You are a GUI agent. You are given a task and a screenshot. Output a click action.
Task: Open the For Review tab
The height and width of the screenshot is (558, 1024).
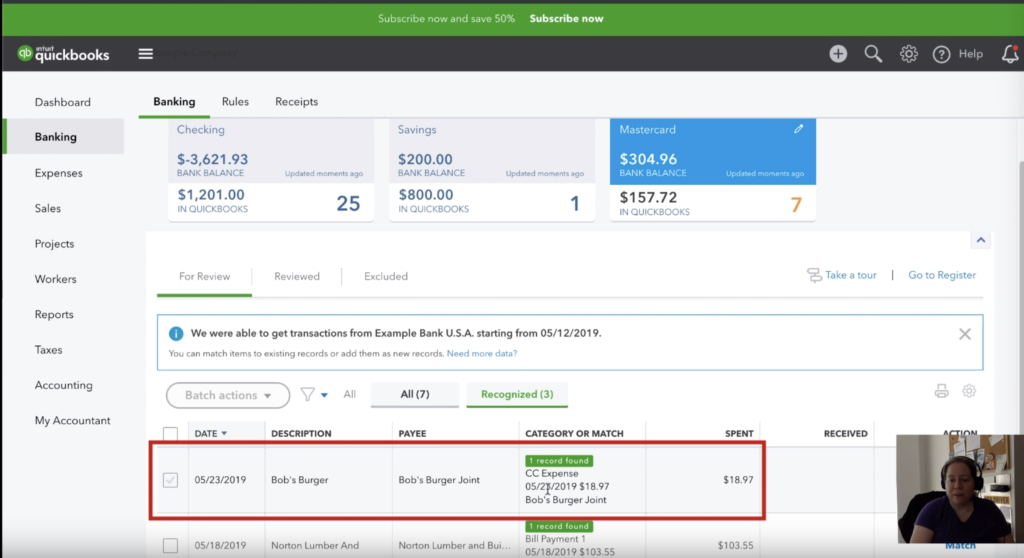[204, 276]
